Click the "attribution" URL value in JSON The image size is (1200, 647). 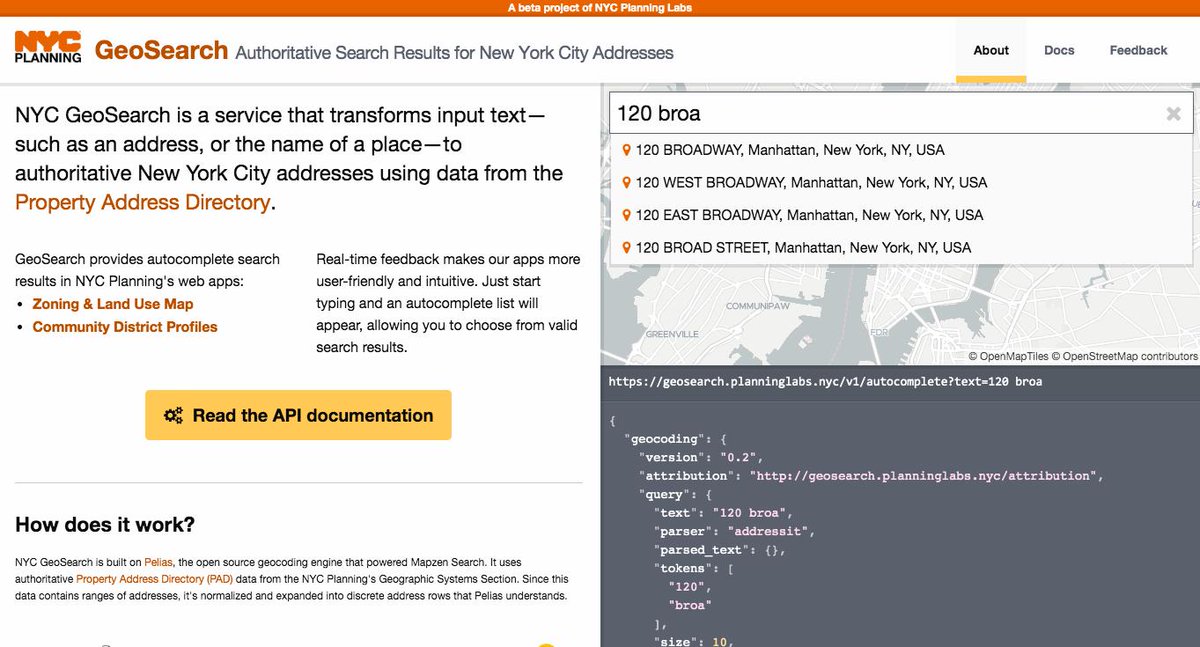(925, 476)
